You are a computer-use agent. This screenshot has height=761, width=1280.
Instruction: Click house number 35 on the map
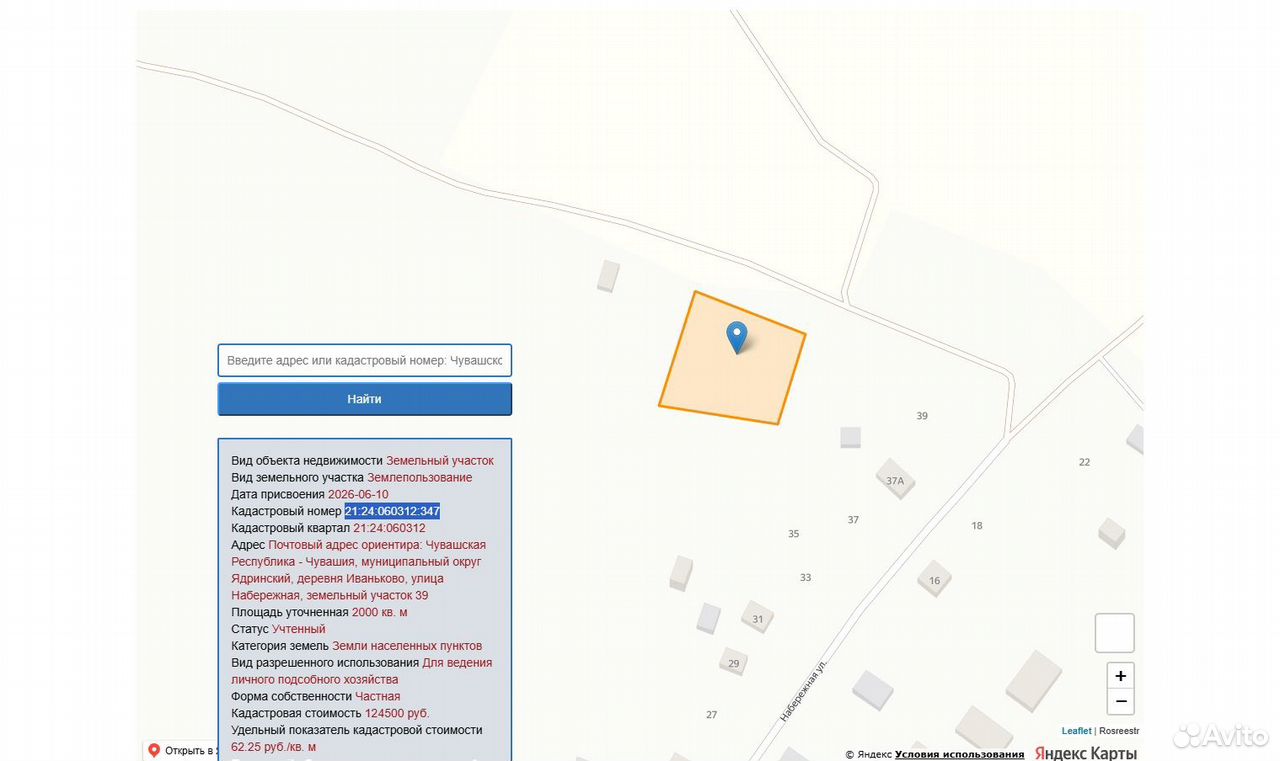(793, 534)
